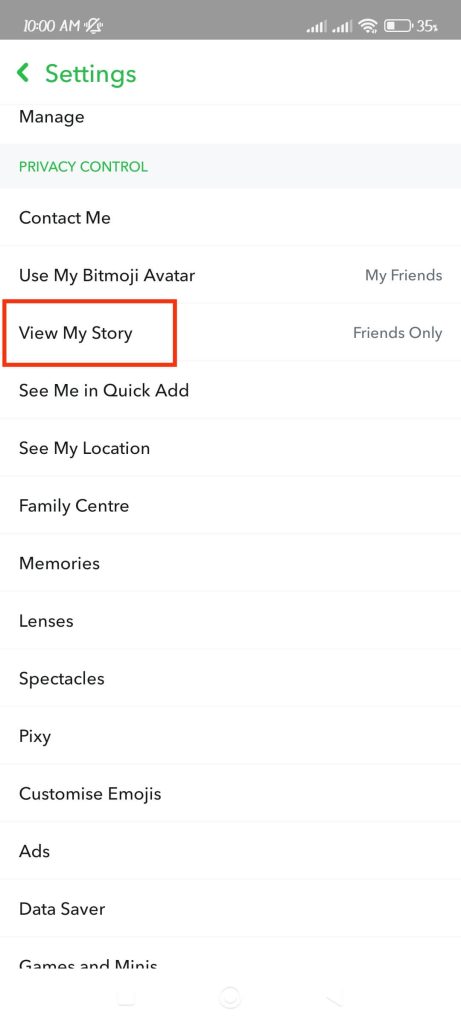Open Contact Me privacy setting
This screenshot has height=1024, width=461.
pos(230,217)
